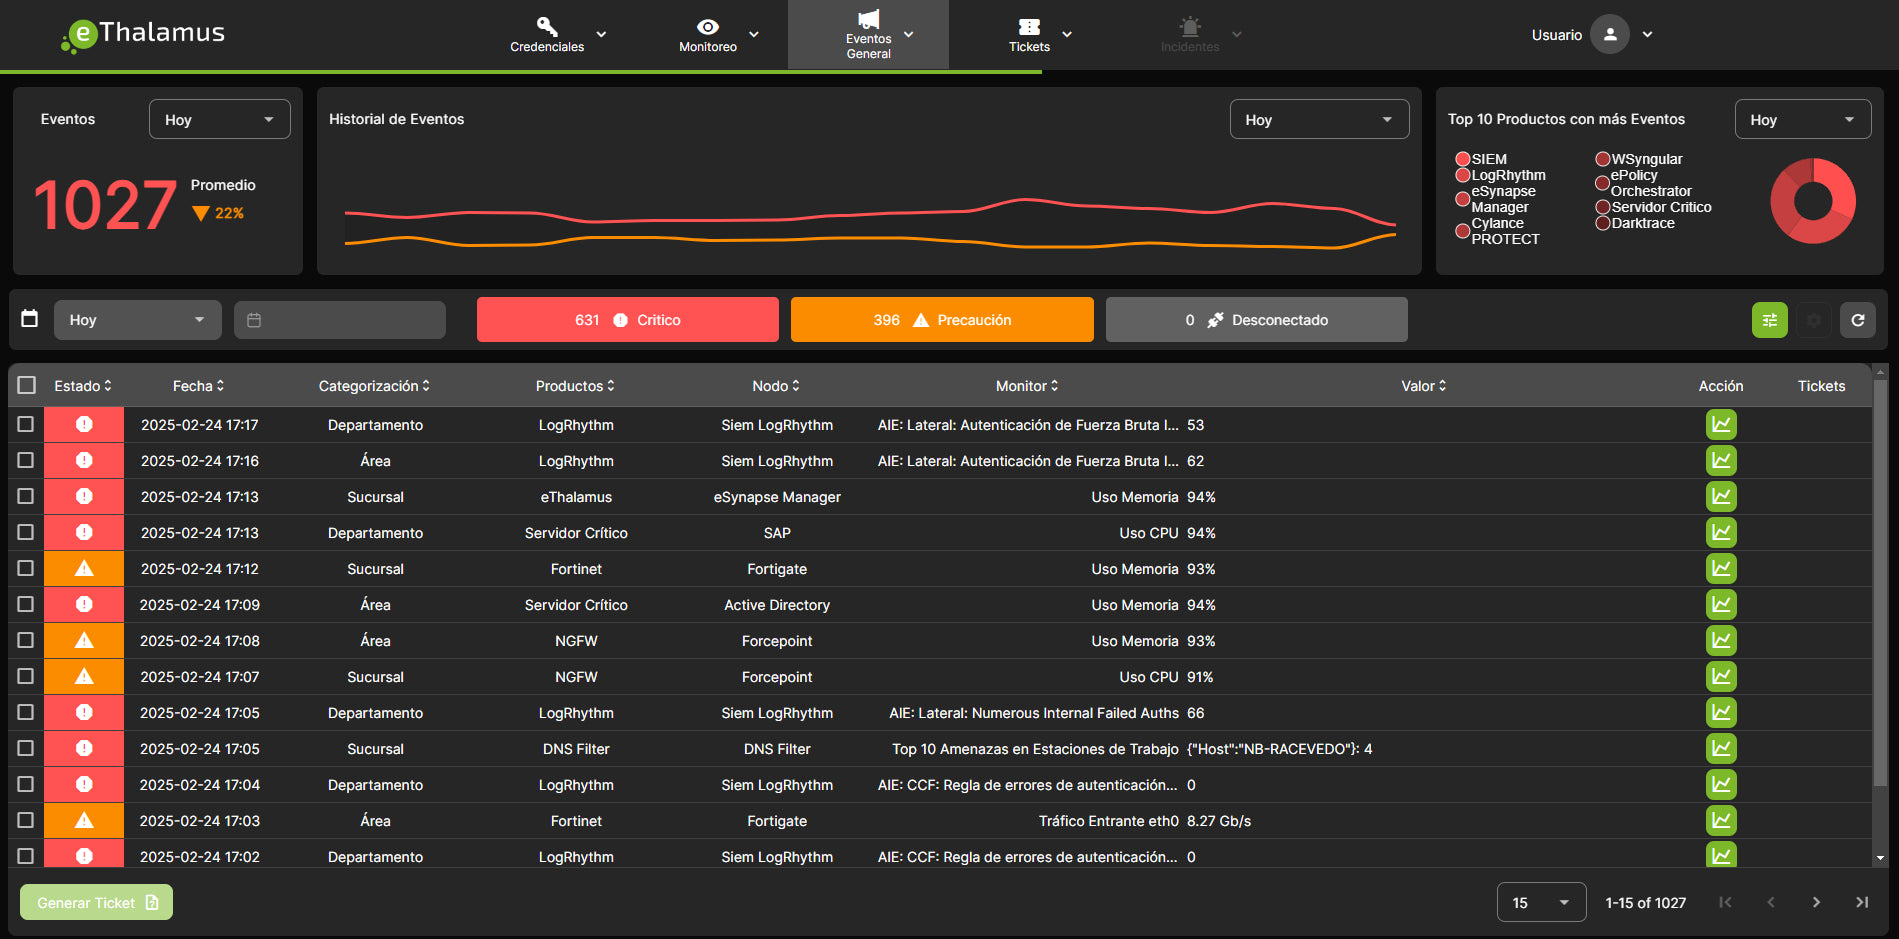Click the Generar Ticket button
This screenshot has width=1899, height=939.
click(97, 902)
